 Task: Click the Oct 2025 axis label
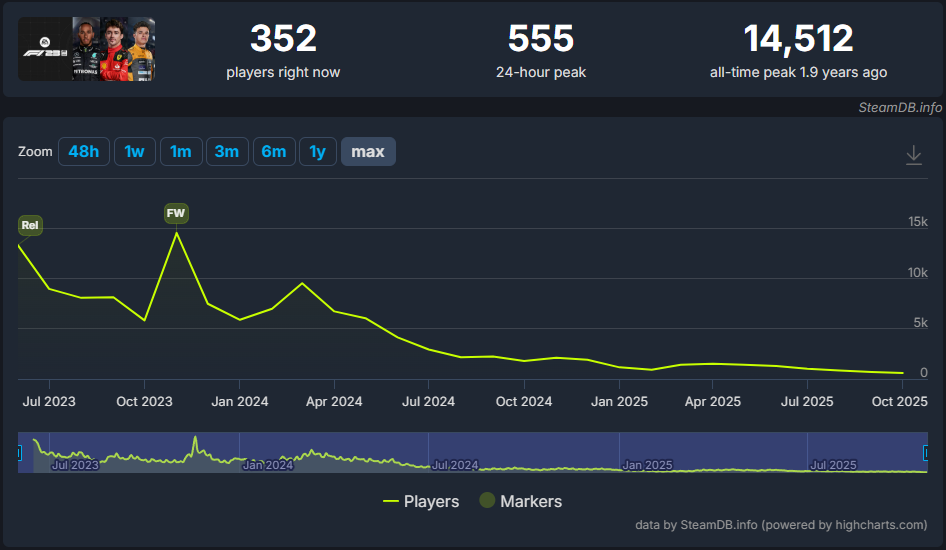900,402
